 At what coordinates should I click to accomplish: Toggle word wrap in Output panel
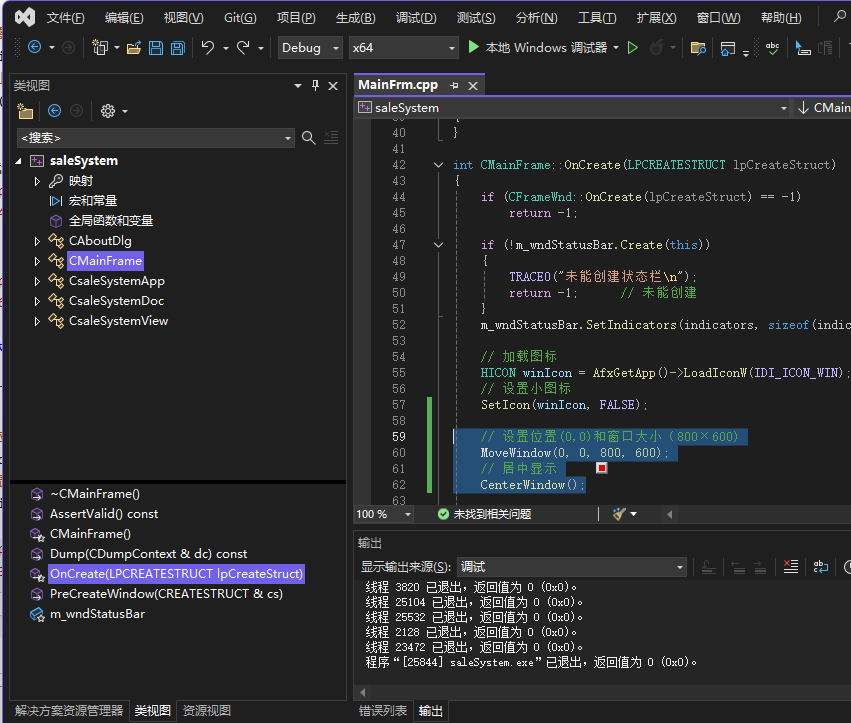820,567
